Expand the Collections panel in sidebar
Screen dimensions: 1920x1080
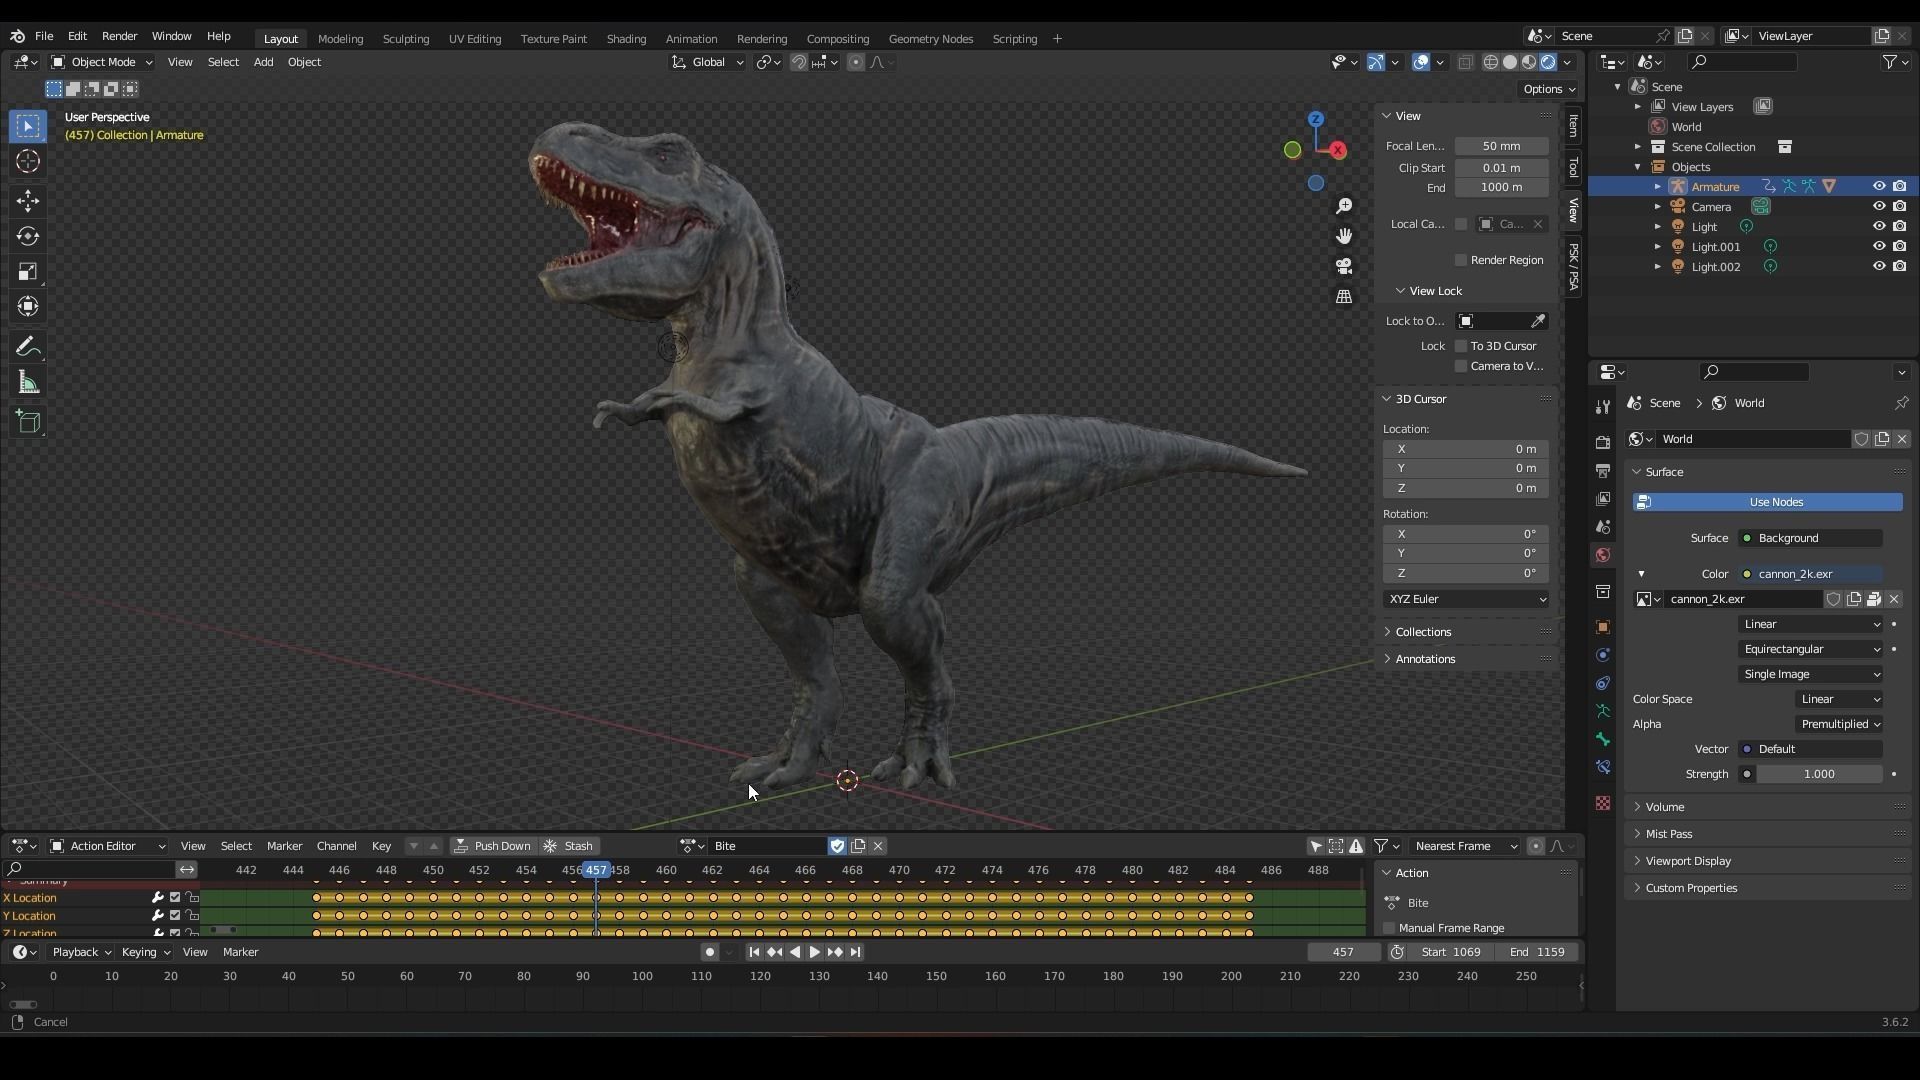click(1423, 632)
